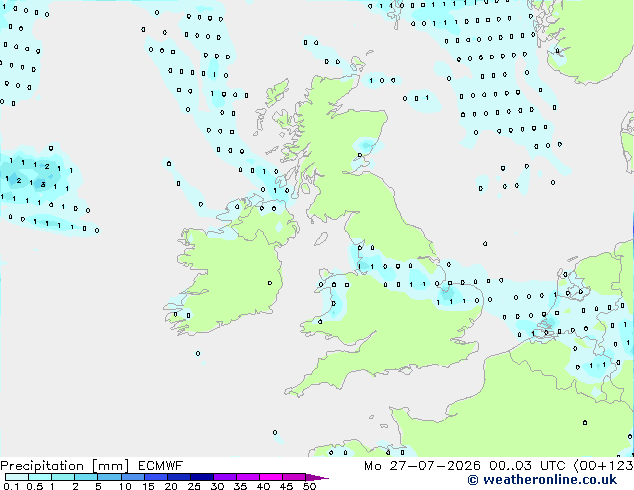Click the 'ECMWF' model label
The image size is (634, 490).
click(x=161, y=466)
